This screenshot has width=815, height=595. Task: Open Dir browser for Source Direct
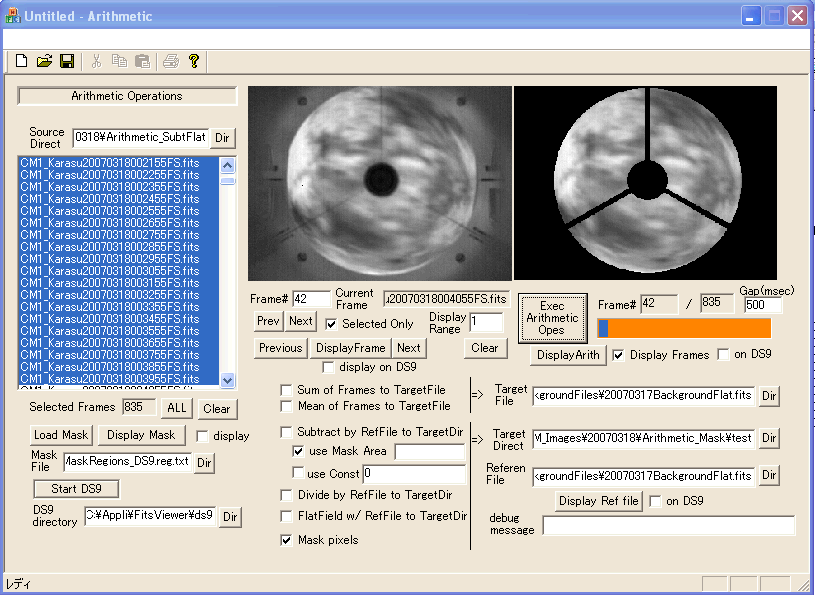tap(224, 138)
